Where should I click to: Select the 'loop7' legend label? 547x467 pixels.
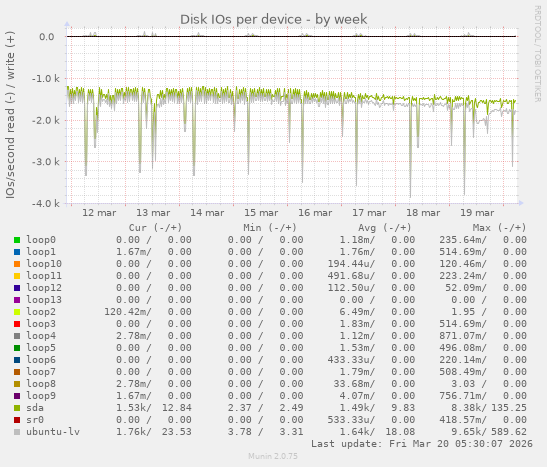(41, 371)
